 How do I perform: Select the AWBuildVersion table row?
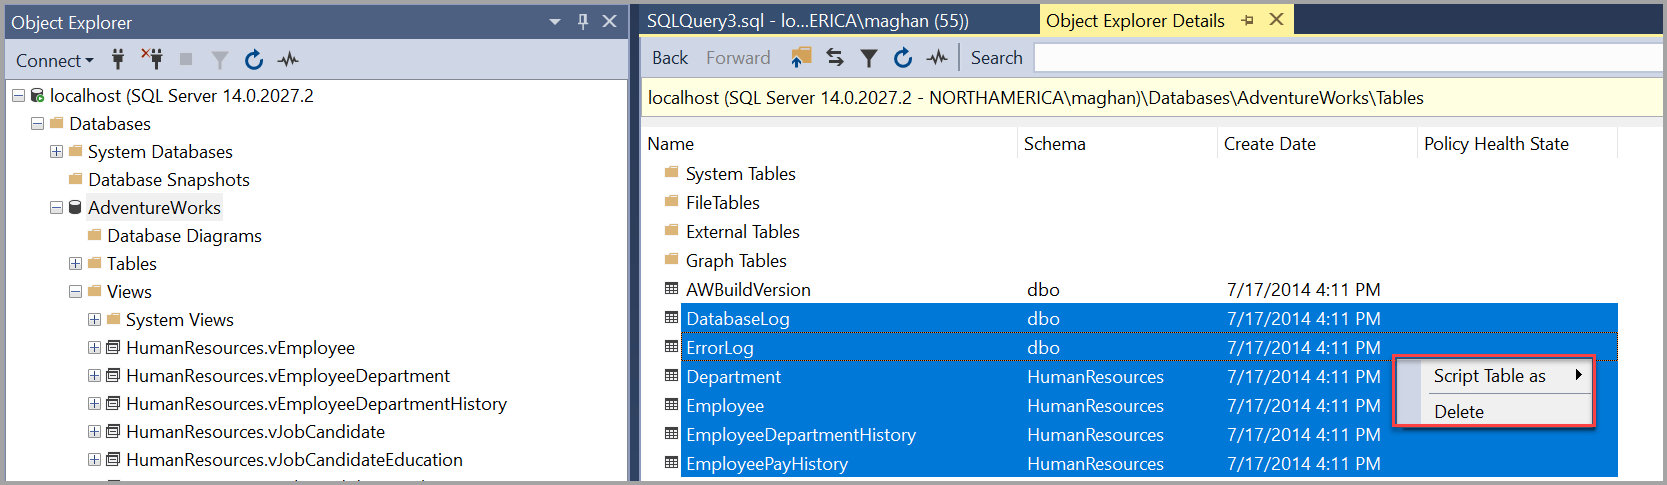coord(748,290)
